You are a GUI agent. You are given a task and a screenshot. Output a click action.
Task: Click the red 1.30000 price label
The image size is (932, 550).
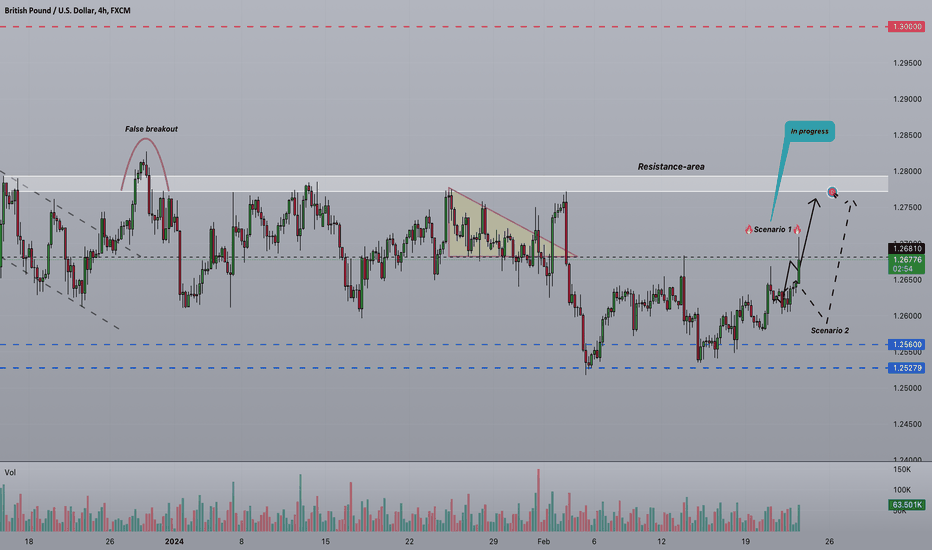click(x=906, y=27)
